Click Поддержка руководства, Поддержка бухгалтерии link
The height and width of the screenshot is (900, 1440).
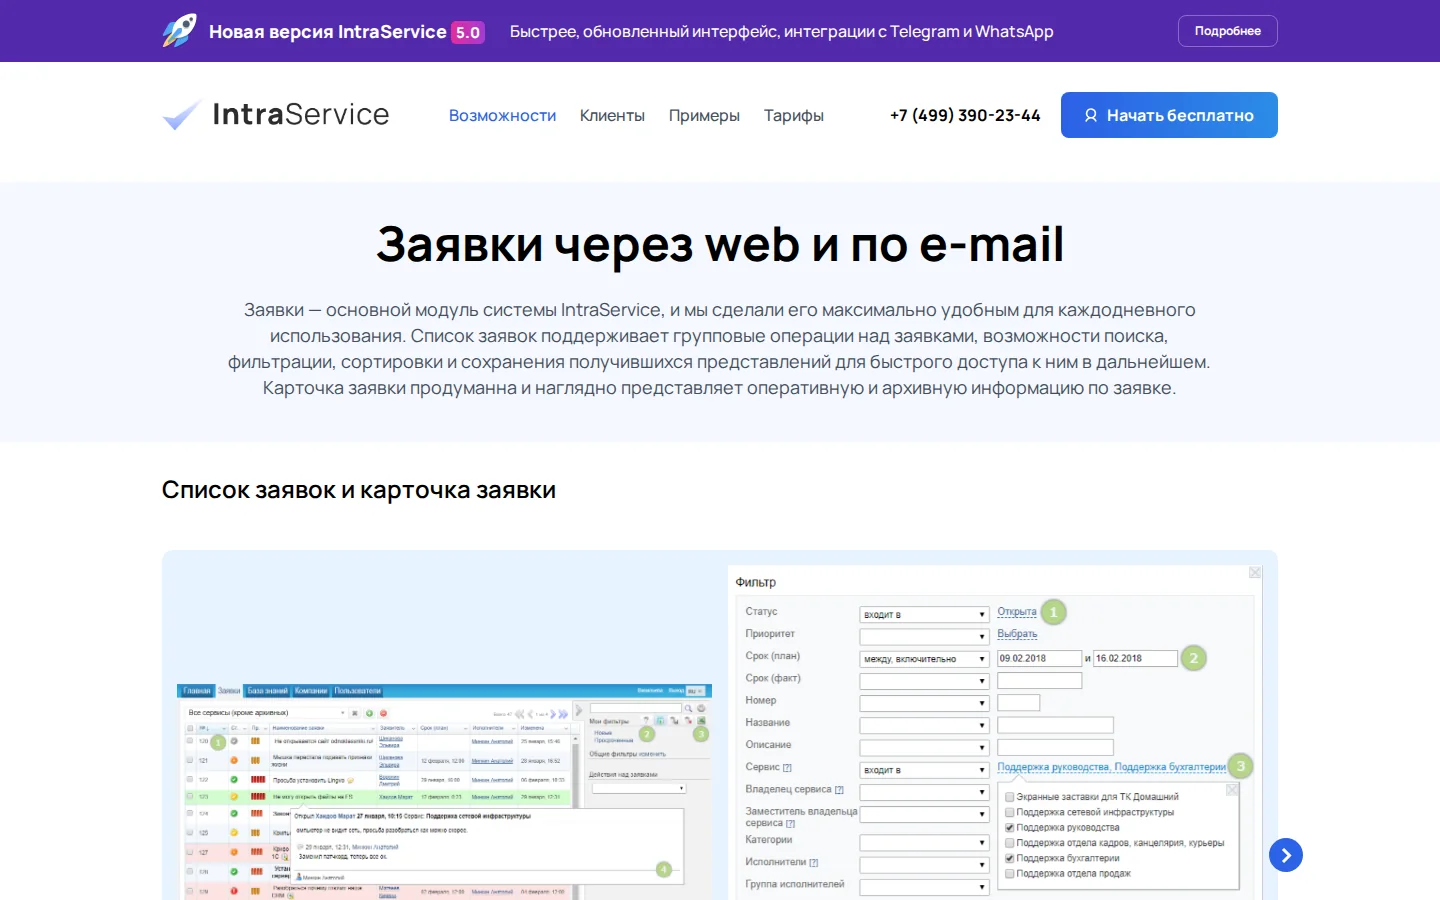(1111, 767)
